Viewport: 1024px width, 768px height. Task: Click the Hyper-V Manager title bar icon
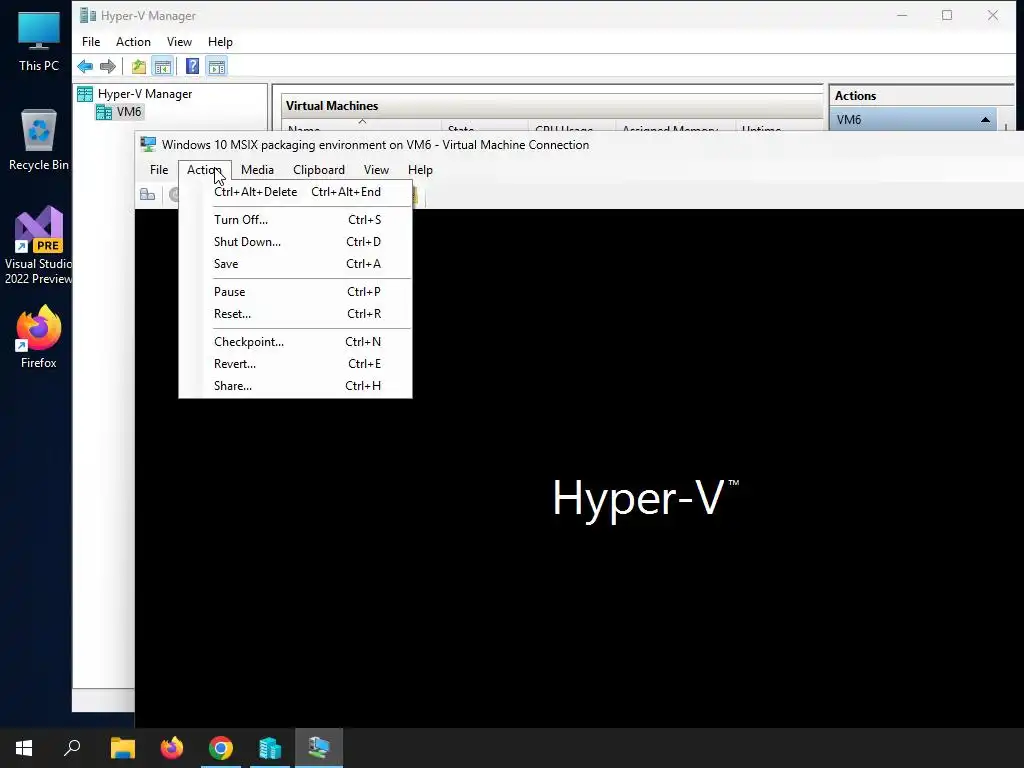pos(88,15)
